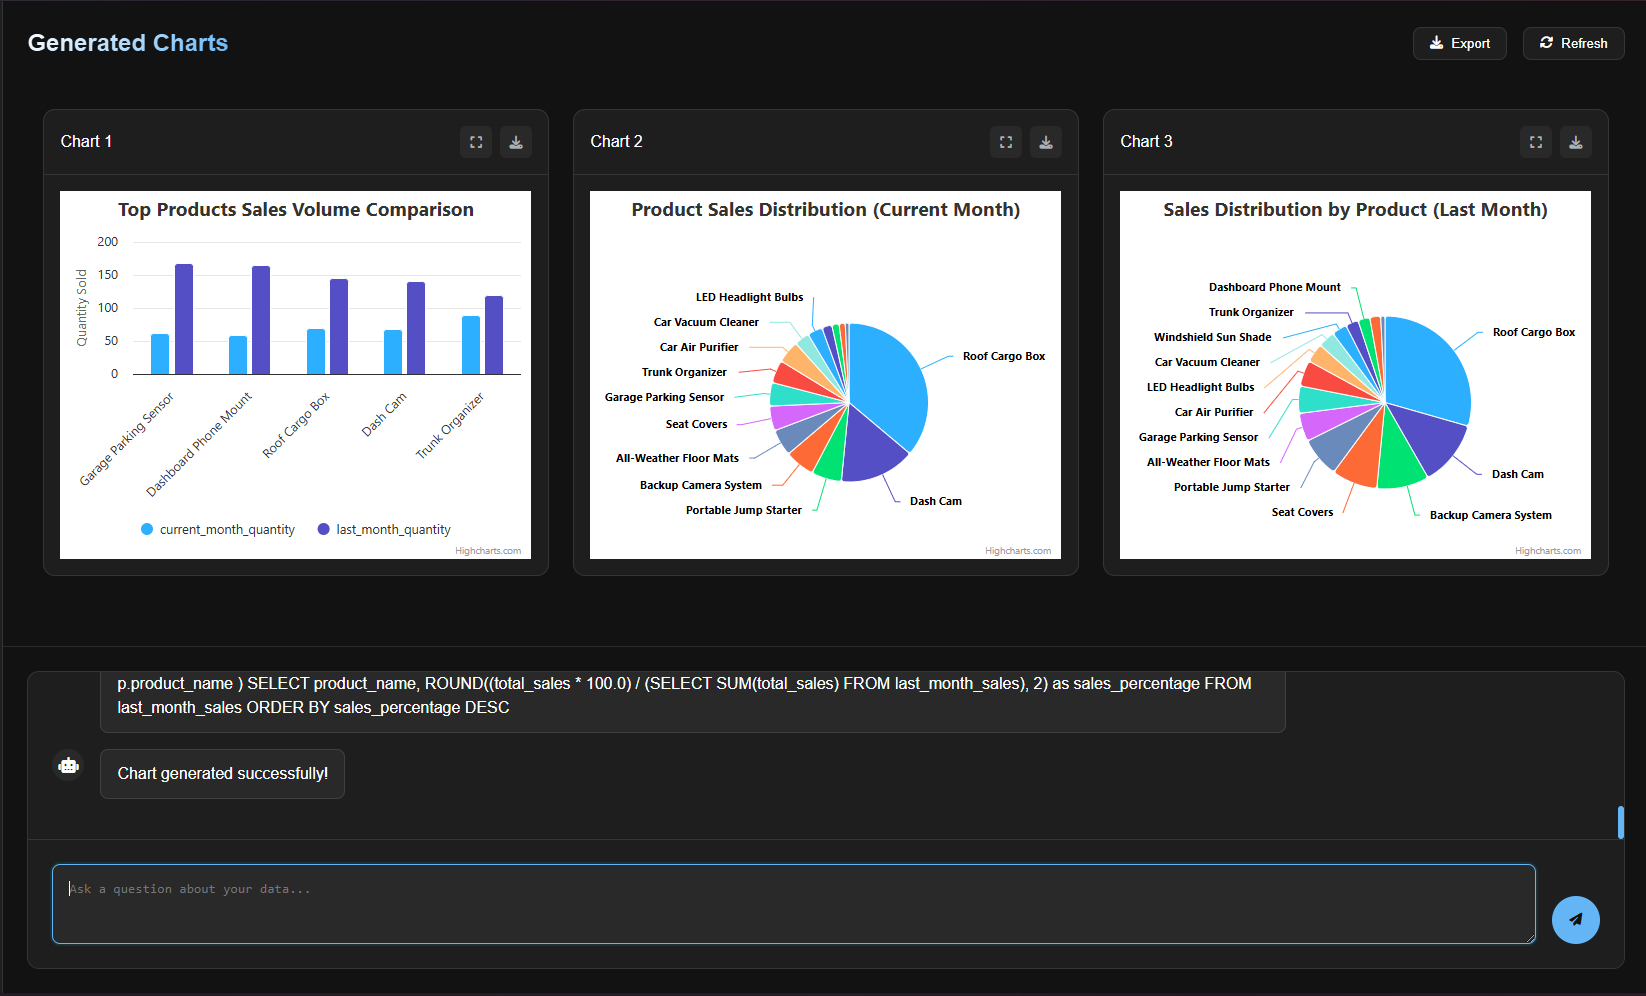Expand Chart 3 to fullscreen

click(x=1536, y=142)
